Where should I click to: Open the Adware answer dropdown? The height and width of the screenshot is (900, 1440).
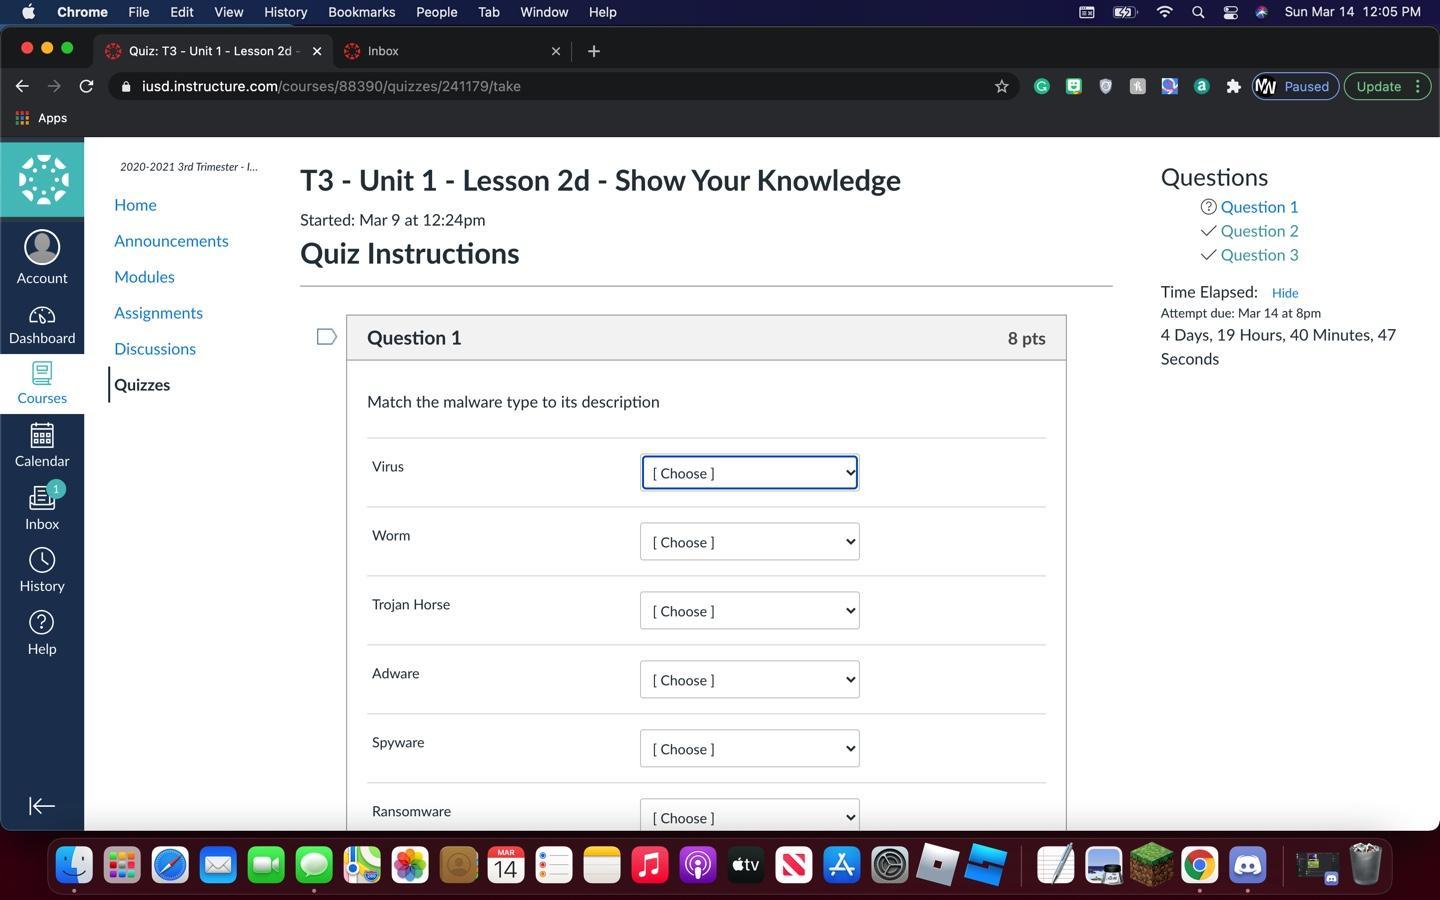point(750,680)
